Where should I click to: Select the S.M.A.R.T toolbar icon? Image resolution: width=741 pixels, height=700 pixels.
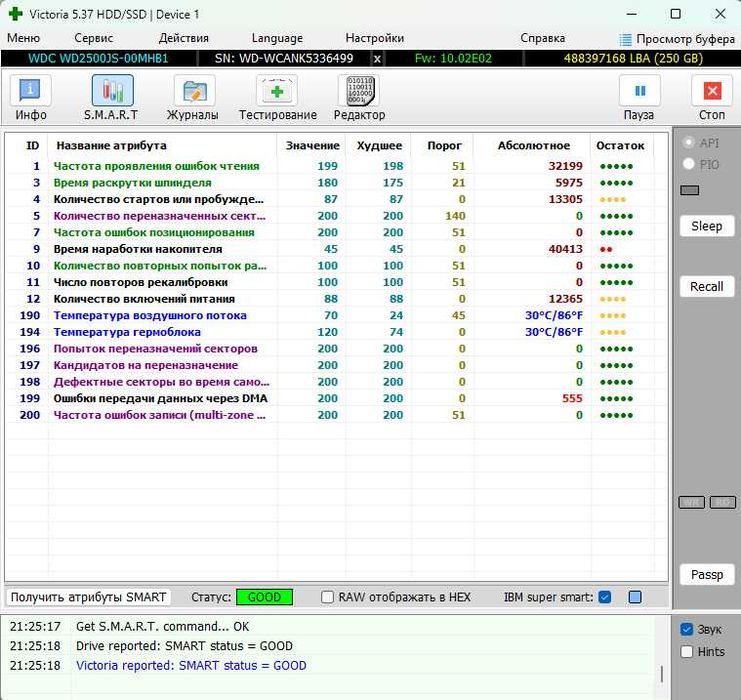coord(112,91)
